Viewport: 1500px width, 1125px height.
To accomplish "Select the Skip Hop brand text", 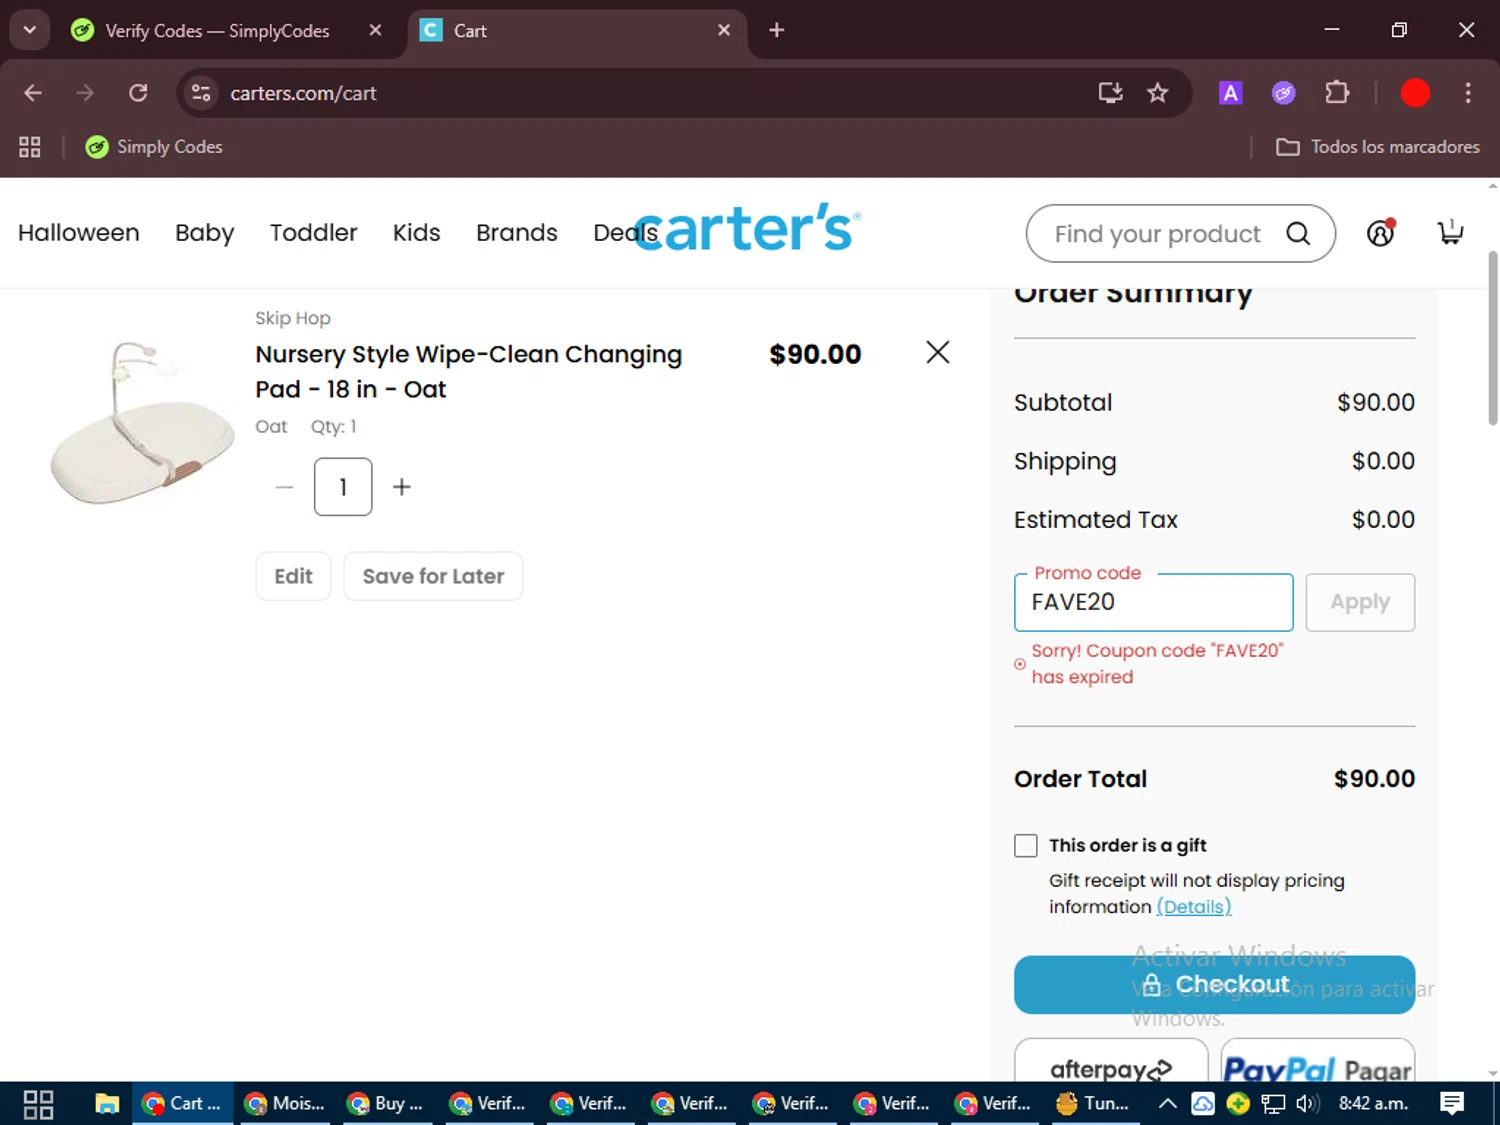I will (x=293, y=318).
